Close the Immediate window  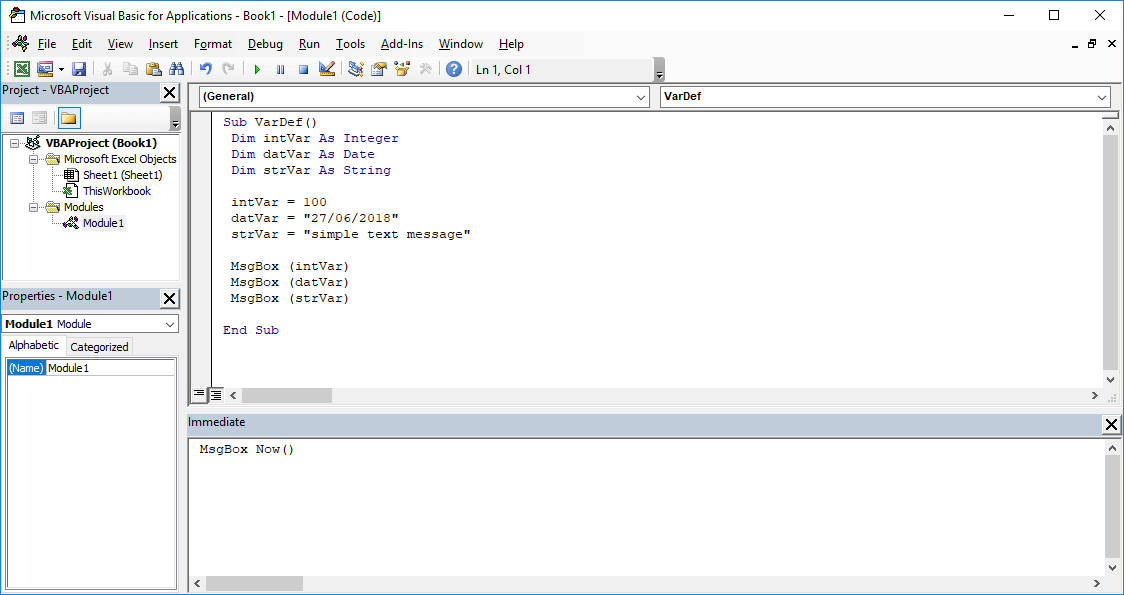pos(1111,425)
